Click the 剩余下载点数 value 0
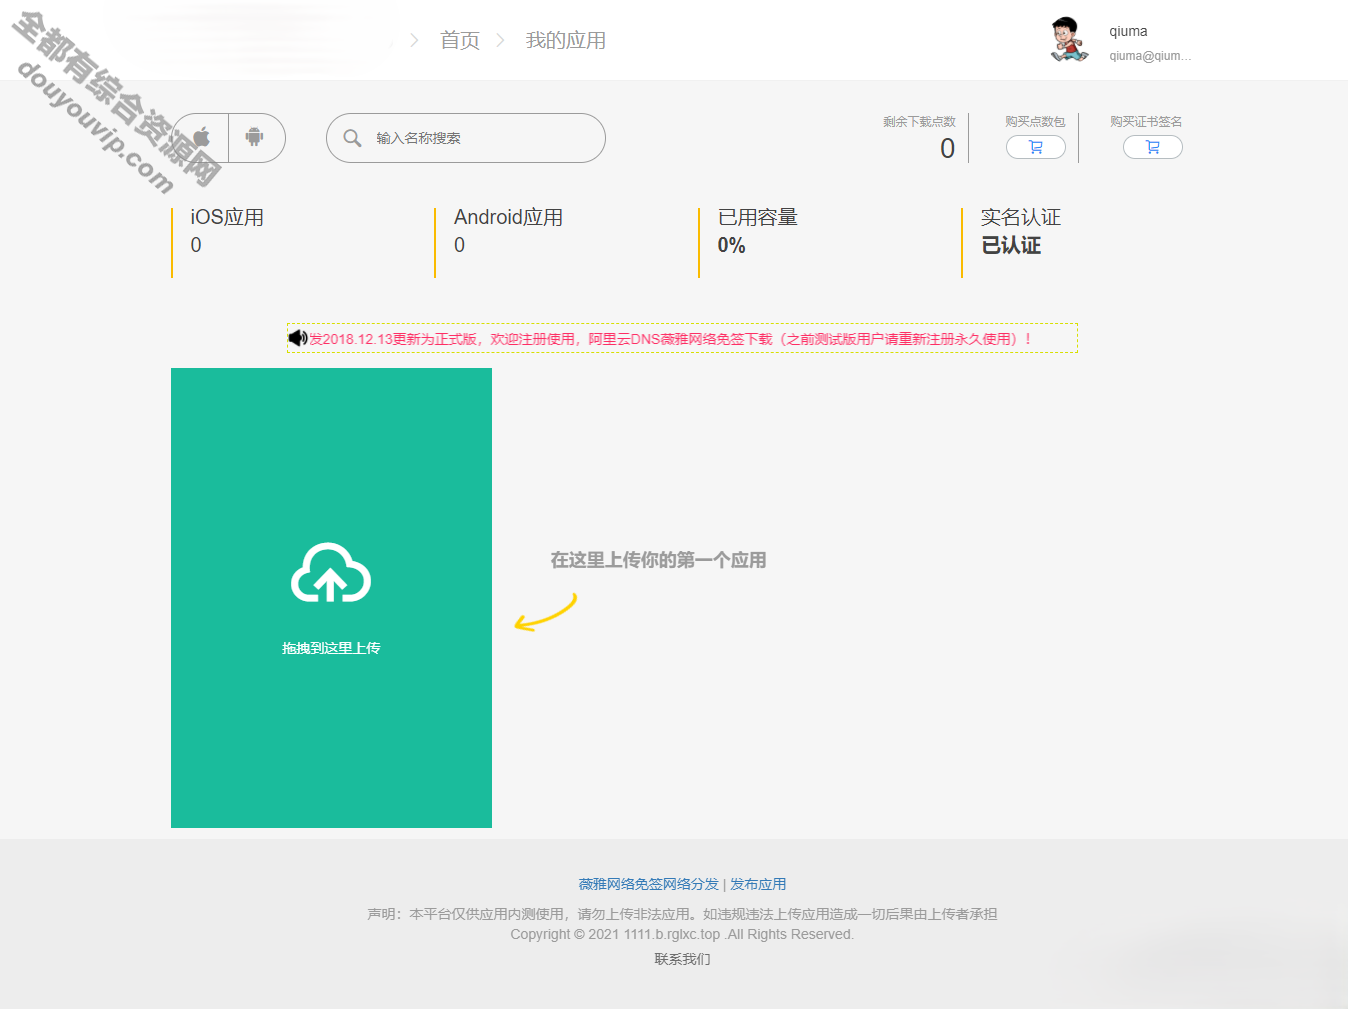Image resolution: width=1348 pixels, height=1009 pixels. [947, 149]
